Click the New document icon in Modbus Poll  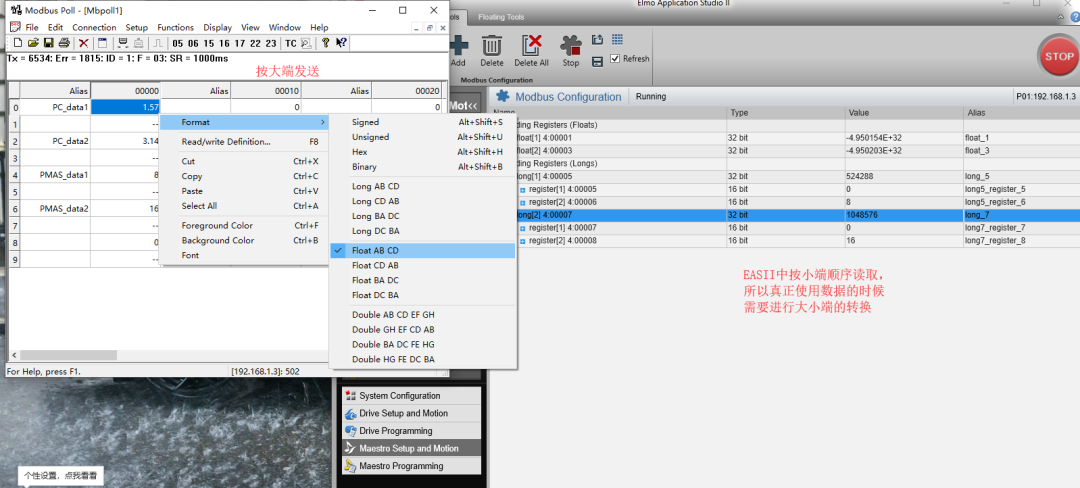coord(18,43)
